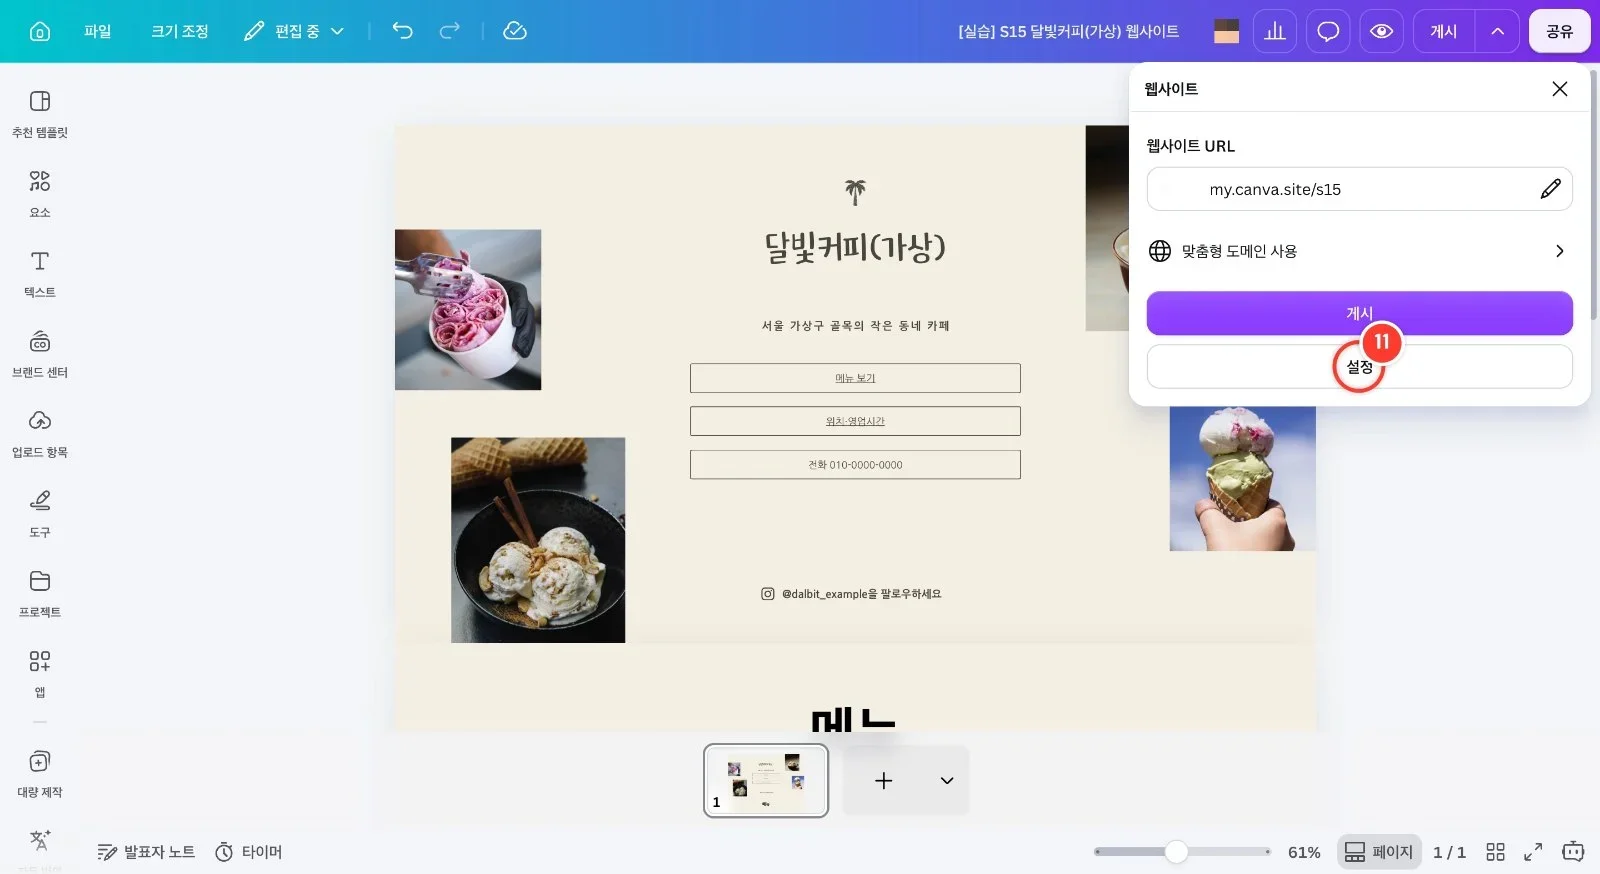Image resolution: width=1600 pixels, height=874 pixels.
Task: Select page 1 thumbnail
Action: pyautogui.click(x=766, y=781)
